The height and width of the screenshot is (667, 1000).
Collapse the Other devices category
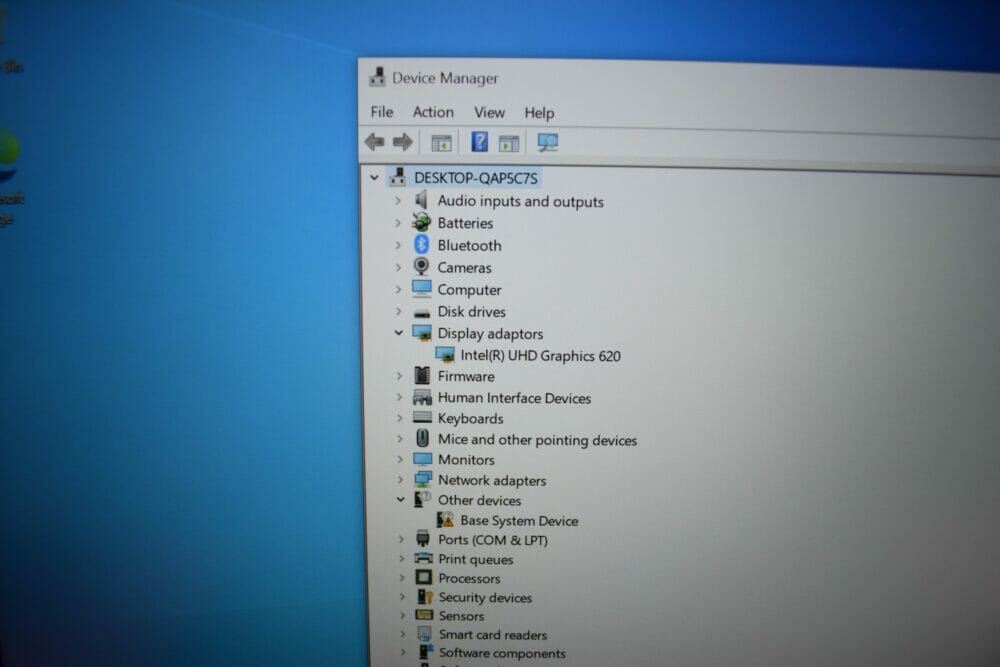pyautogui.click(x=400, y=499)
